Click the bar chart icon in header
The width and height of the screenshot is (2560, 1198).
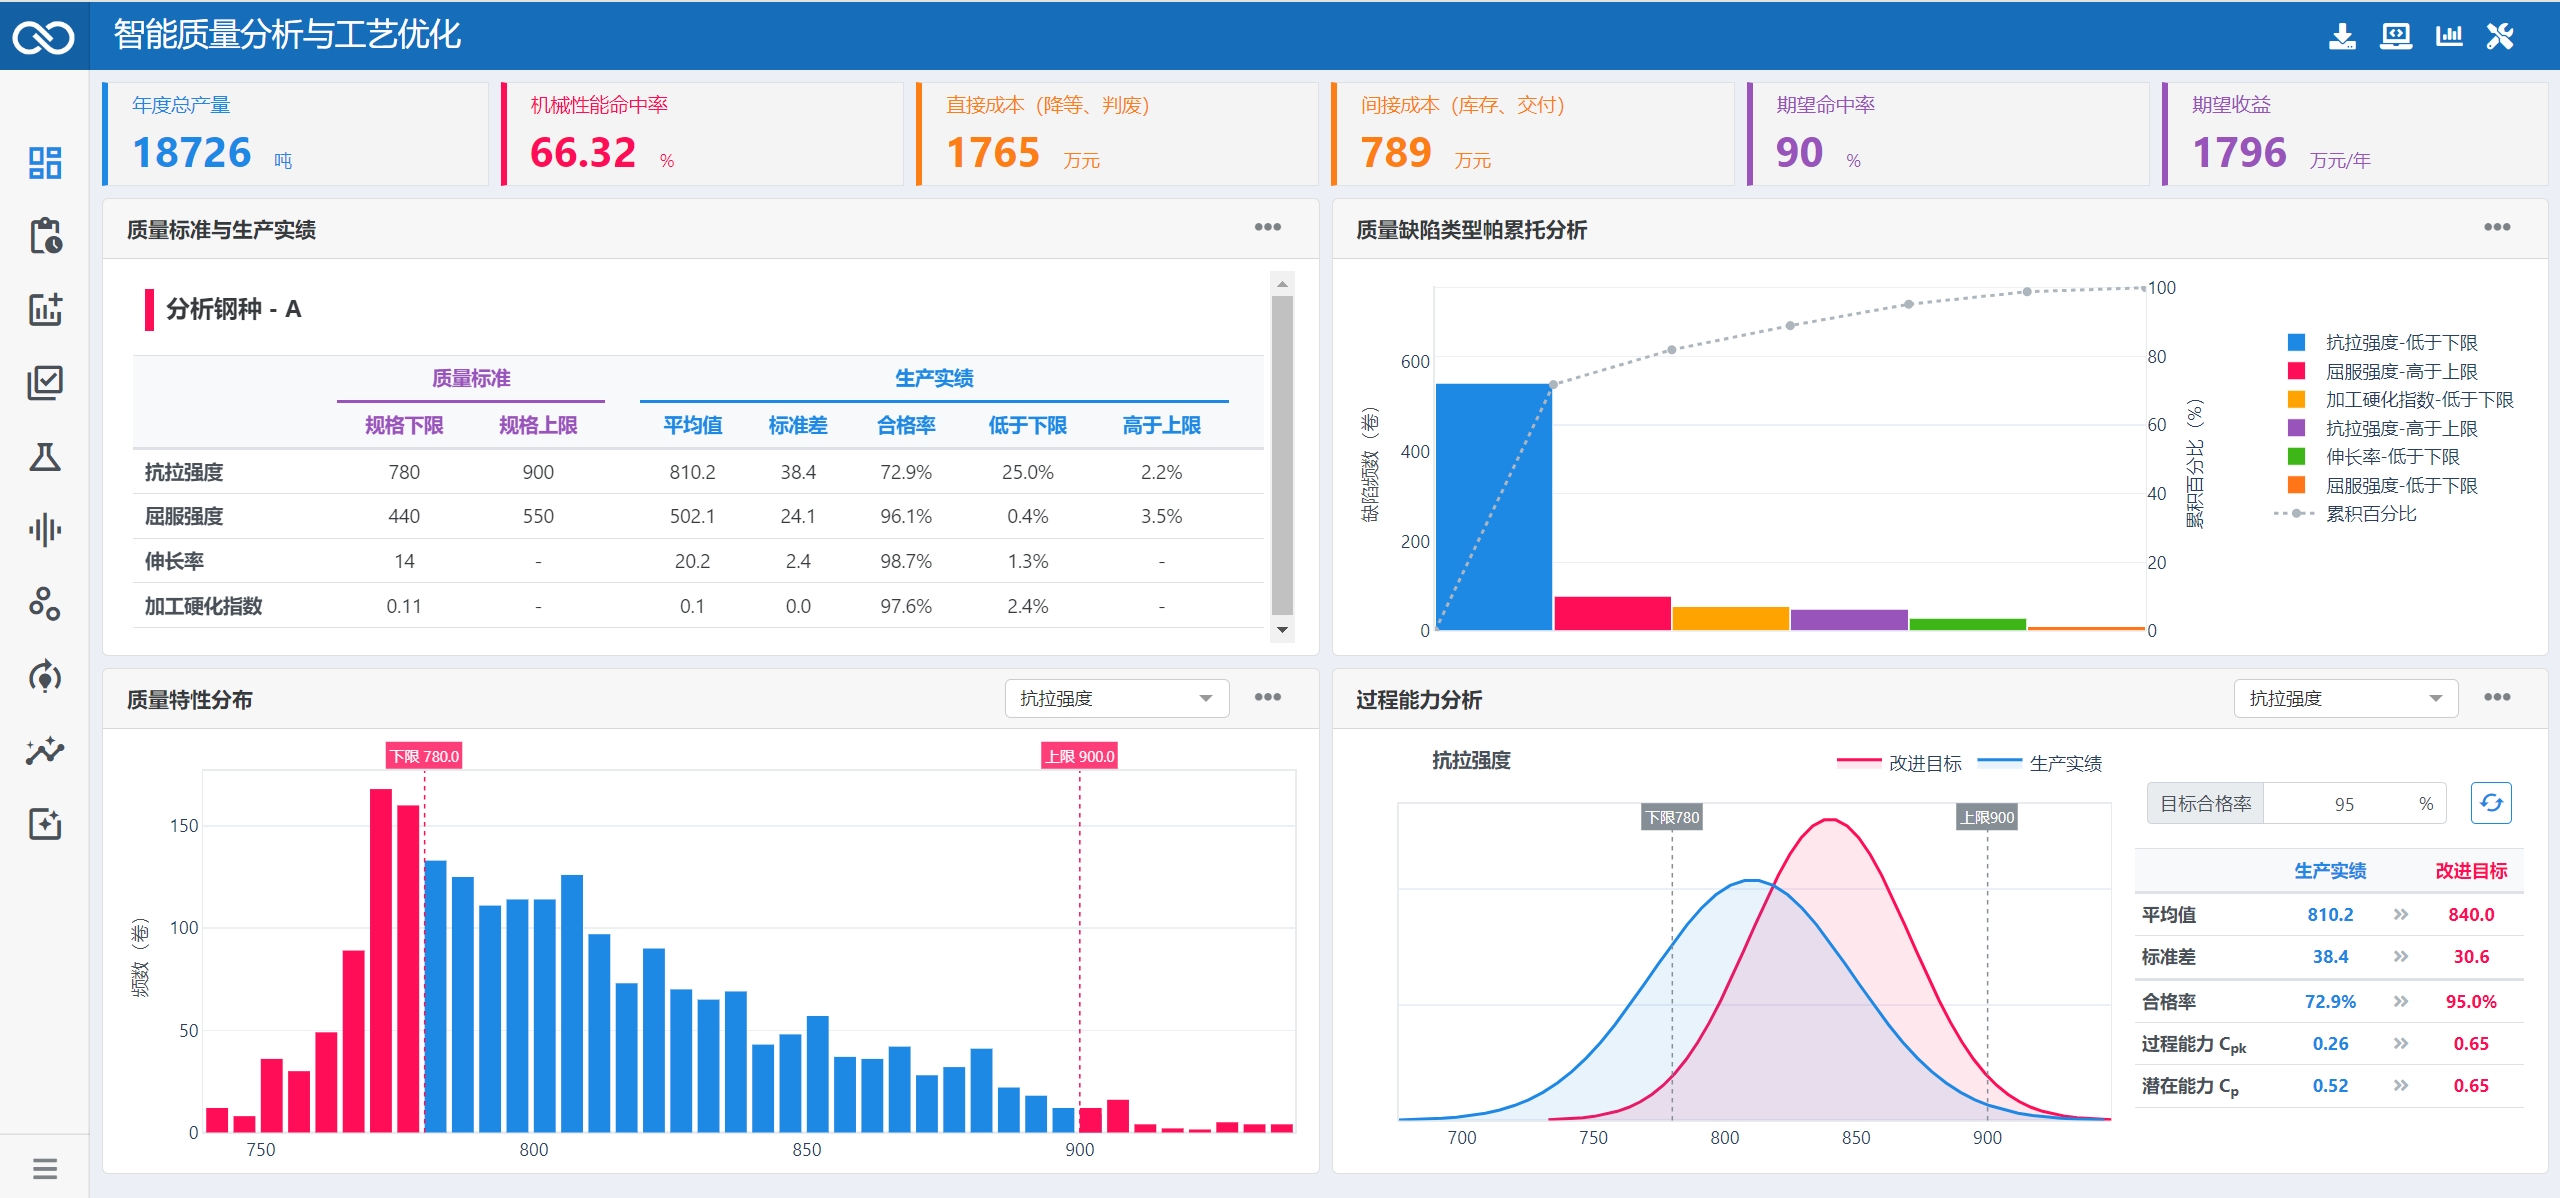point(2449,37)
